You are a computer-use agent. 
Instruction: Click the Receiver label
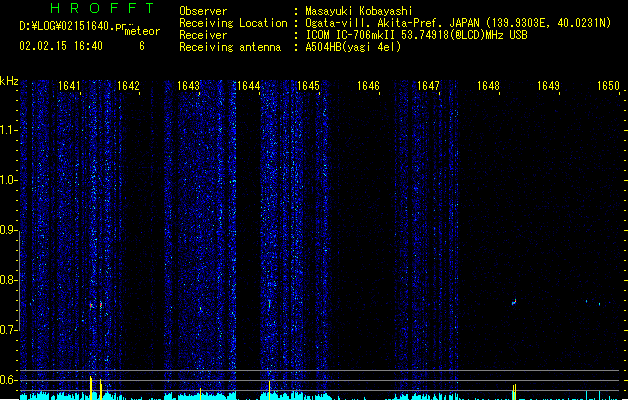tap(203, 35)
